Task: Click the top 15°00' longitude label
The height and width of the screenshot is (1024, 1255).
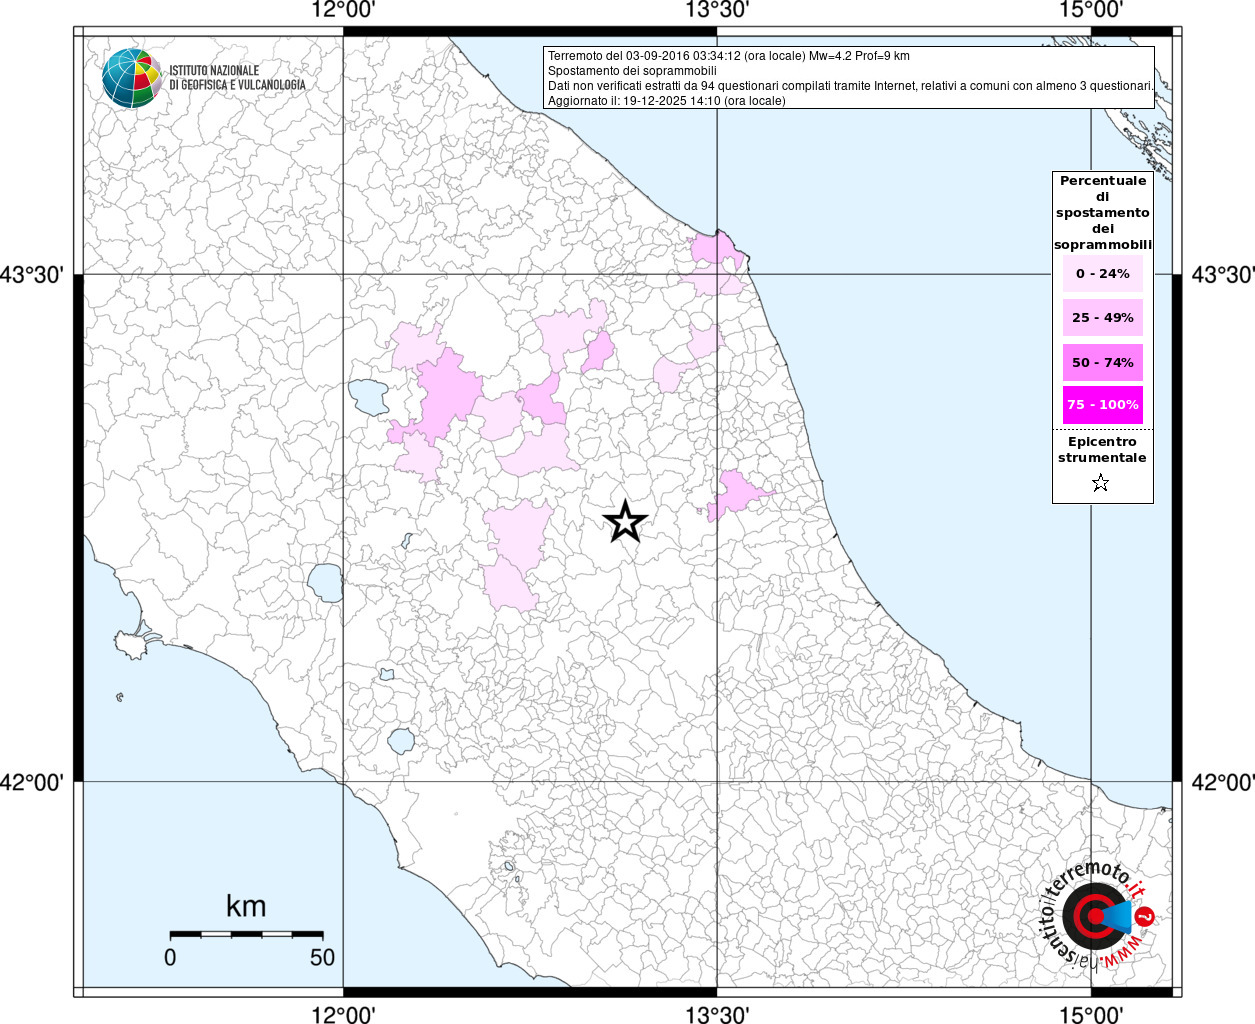Action: 1091,10
